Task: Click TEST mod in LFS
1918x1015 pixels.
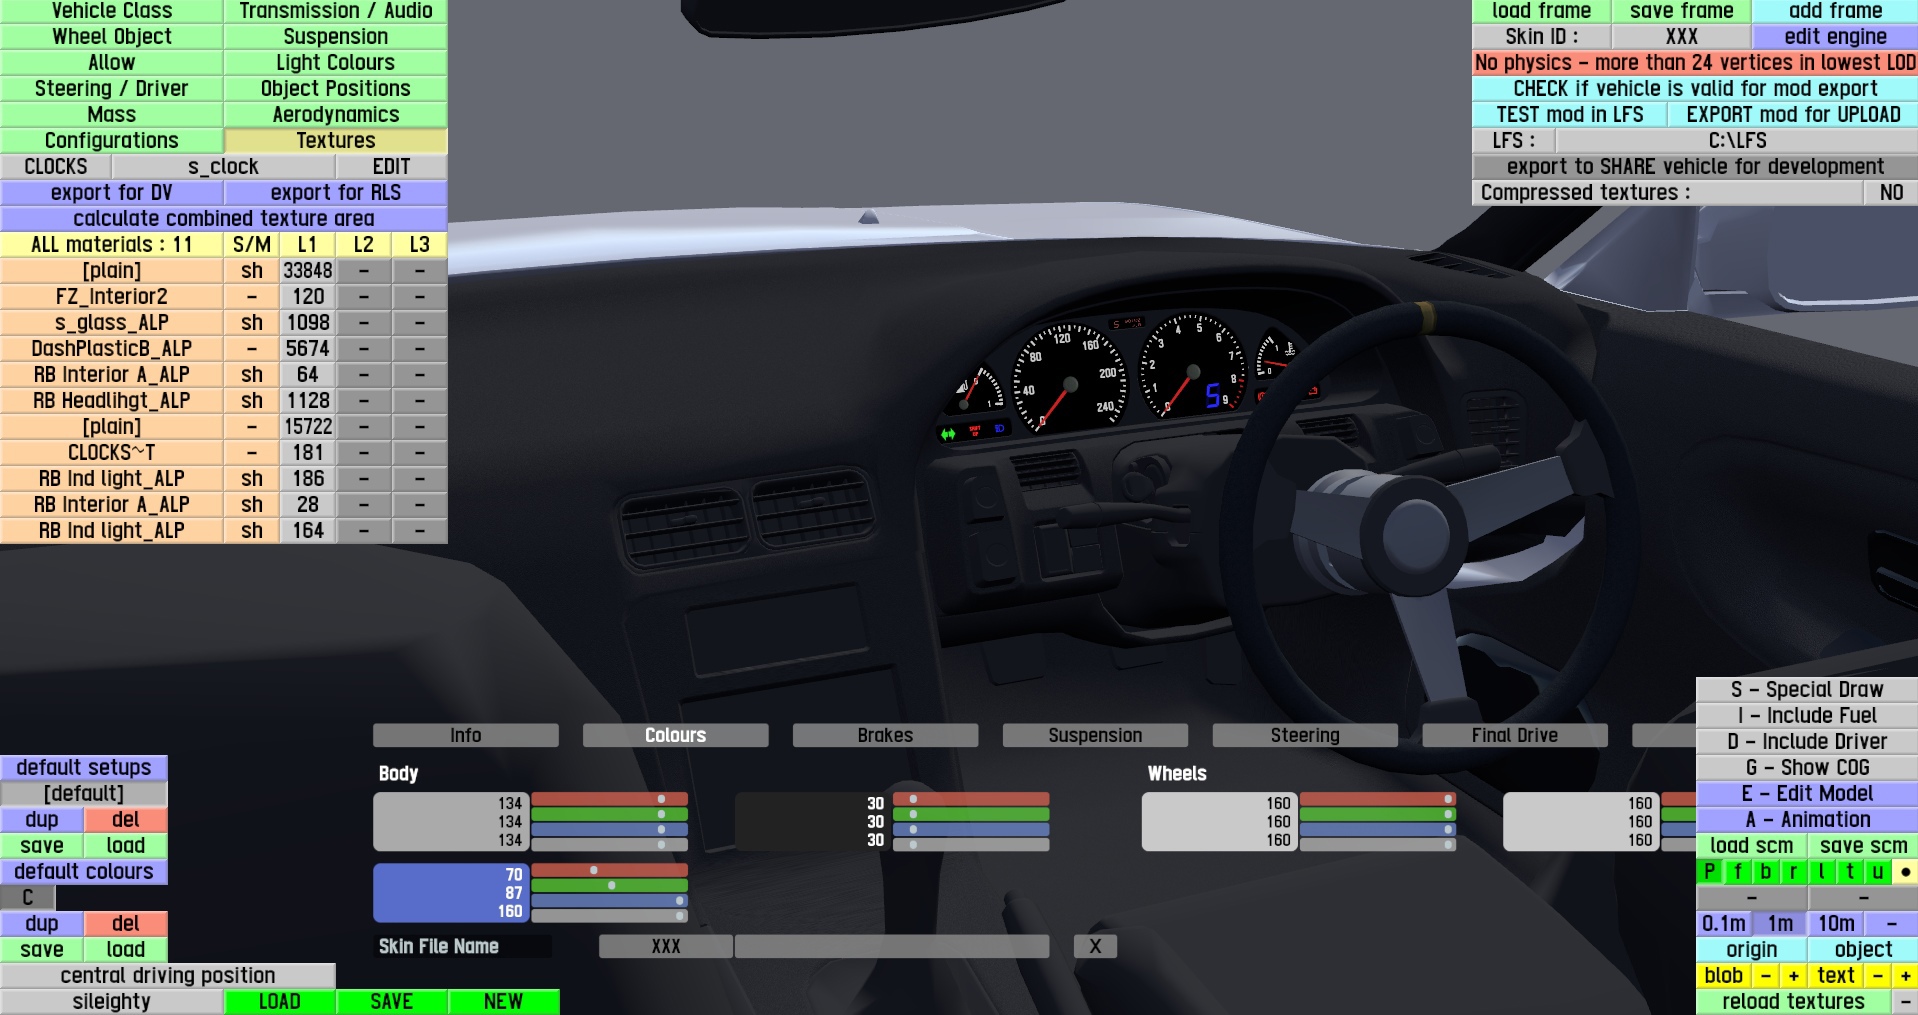Action: coord(1569,114)
